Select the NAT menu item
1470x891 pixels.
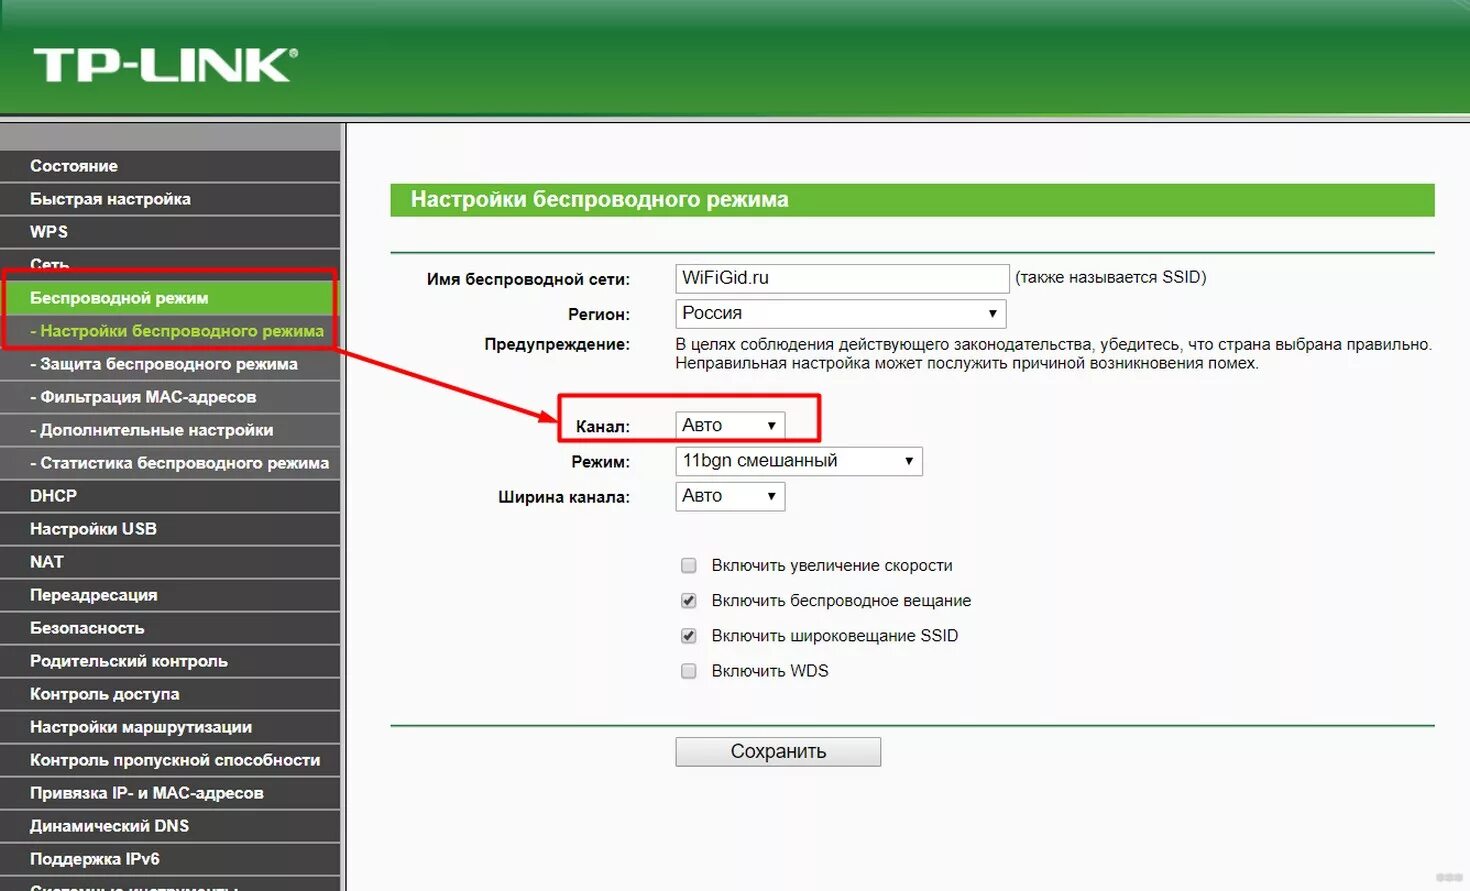(x=170, y=562)
